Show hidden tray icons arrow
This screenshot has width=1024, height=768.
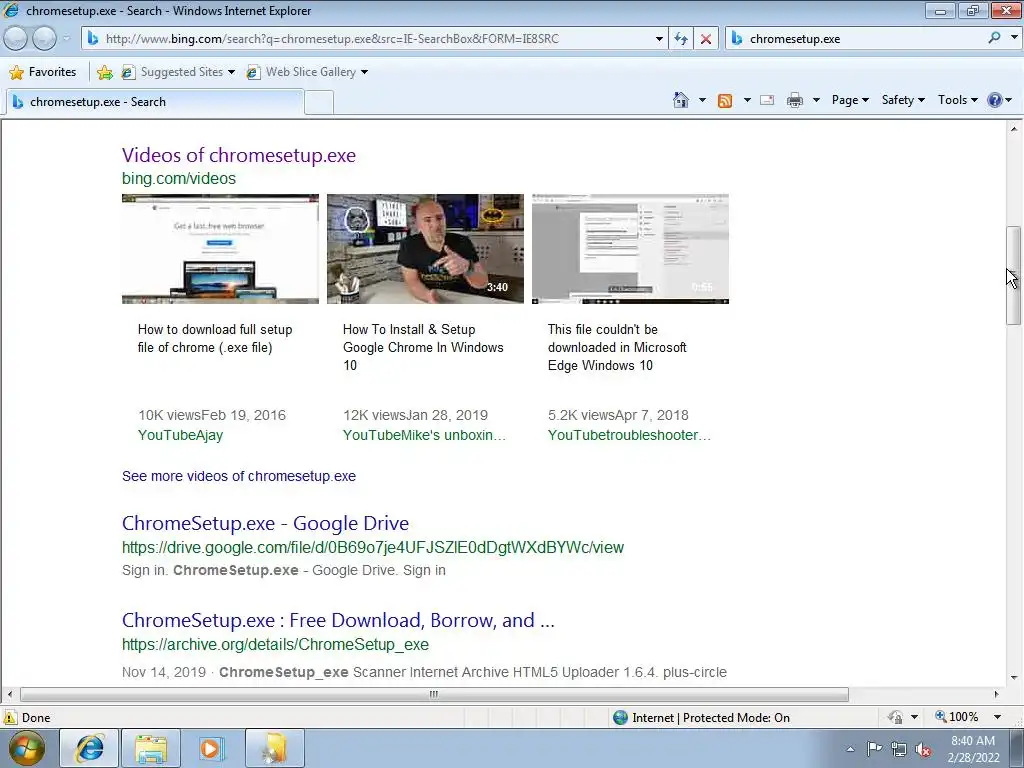850,749
